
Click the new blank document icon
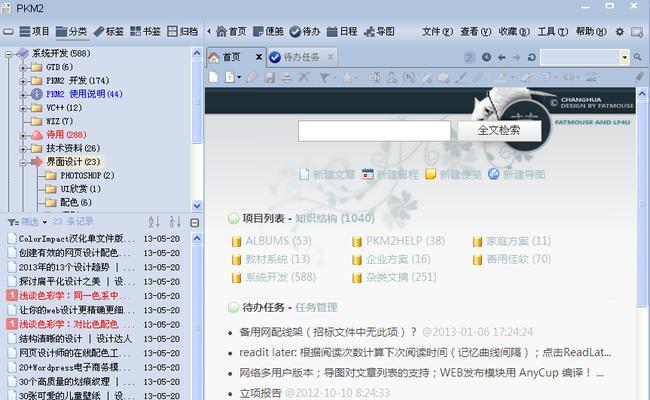pyautogui.click(x=213, y=77)
